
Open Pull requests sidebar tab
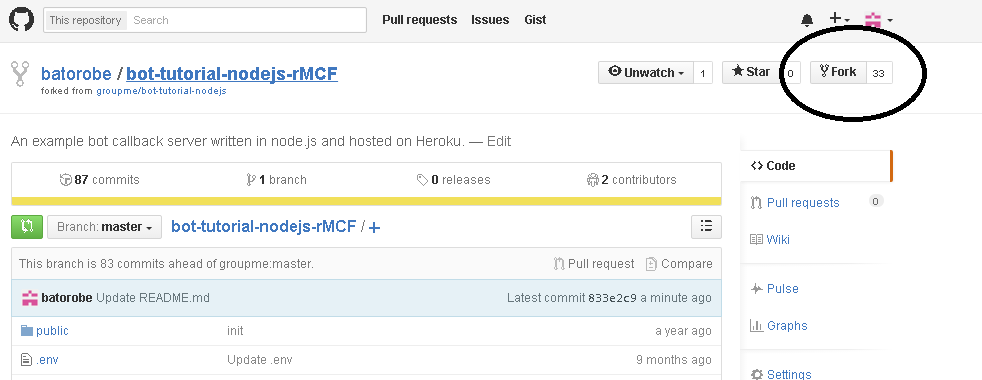coord(803,203)
